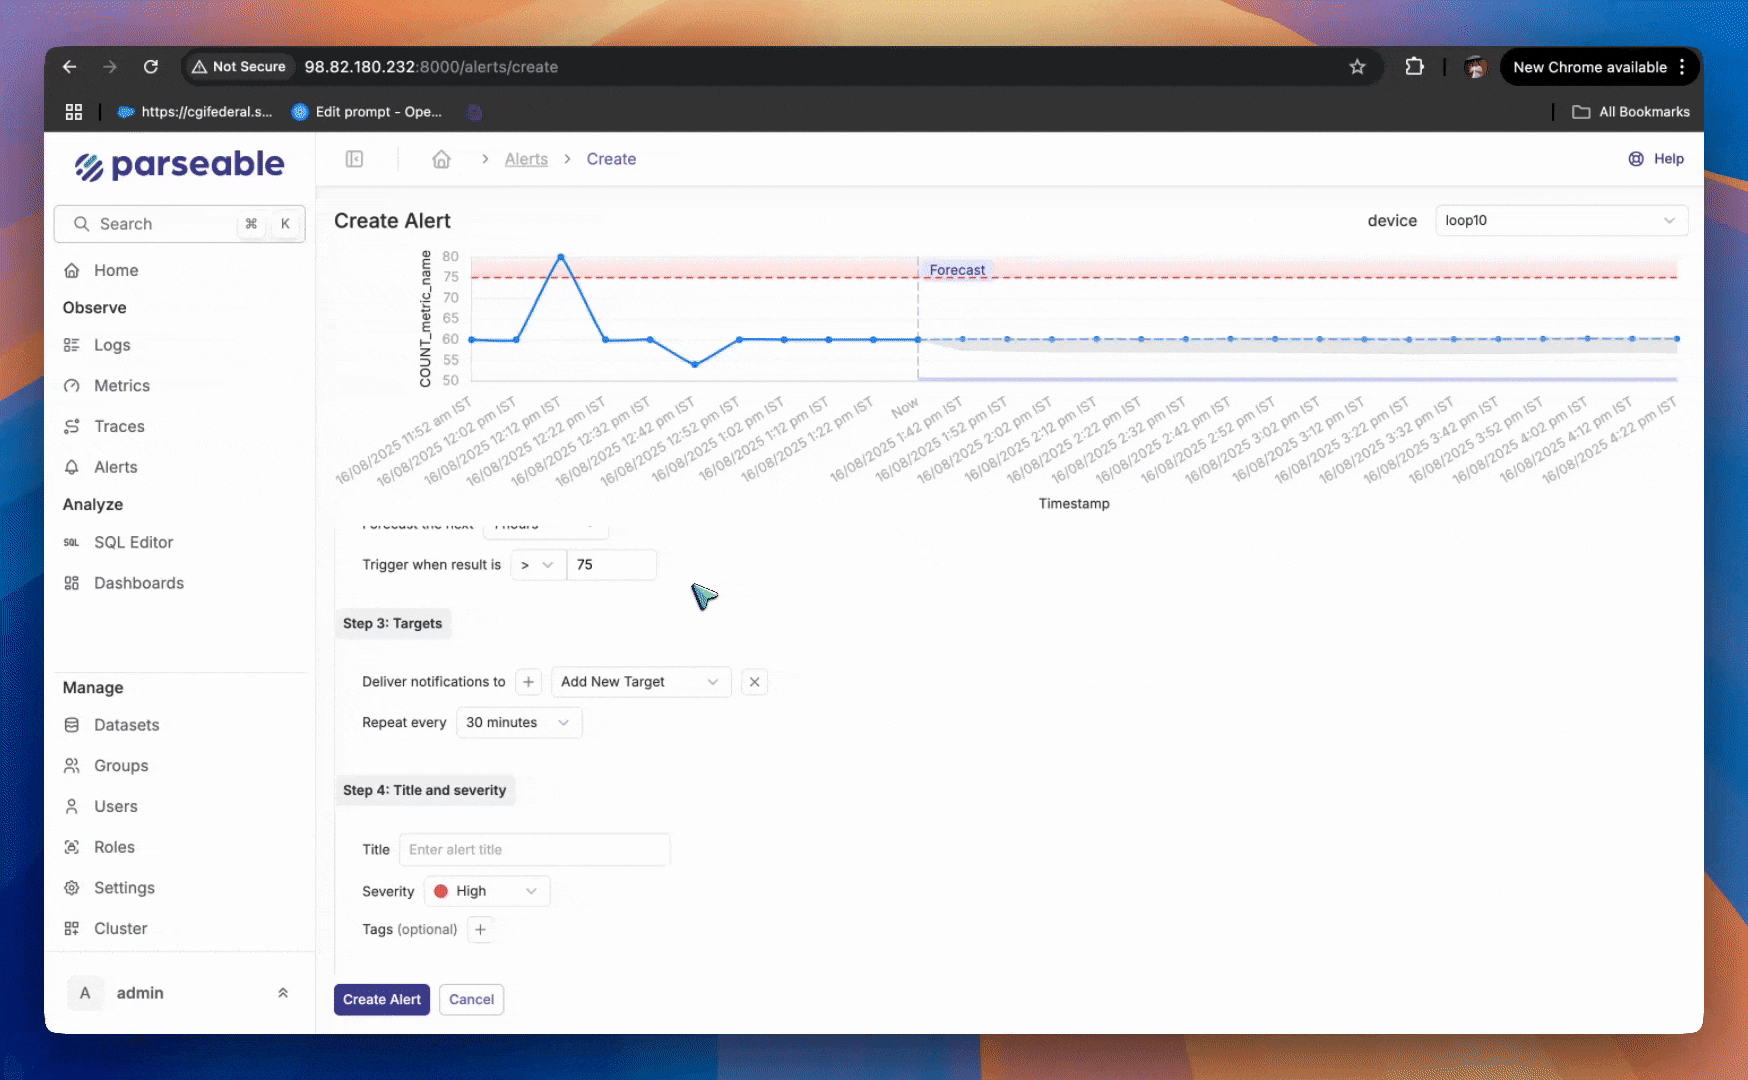
Task: Change the Repeat every 30 minutes dropdown
Action: coord(518,723)
